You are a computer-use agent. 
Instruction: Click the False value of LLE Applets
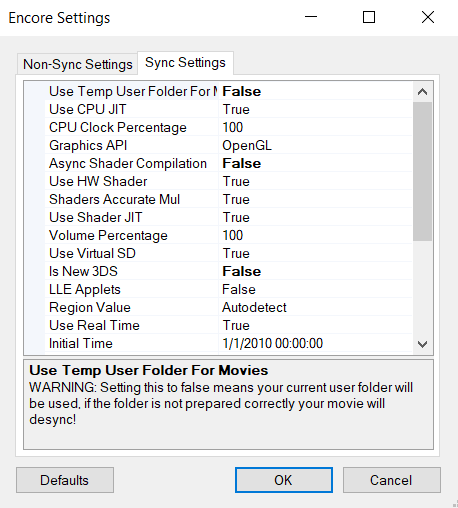(239, 289)
